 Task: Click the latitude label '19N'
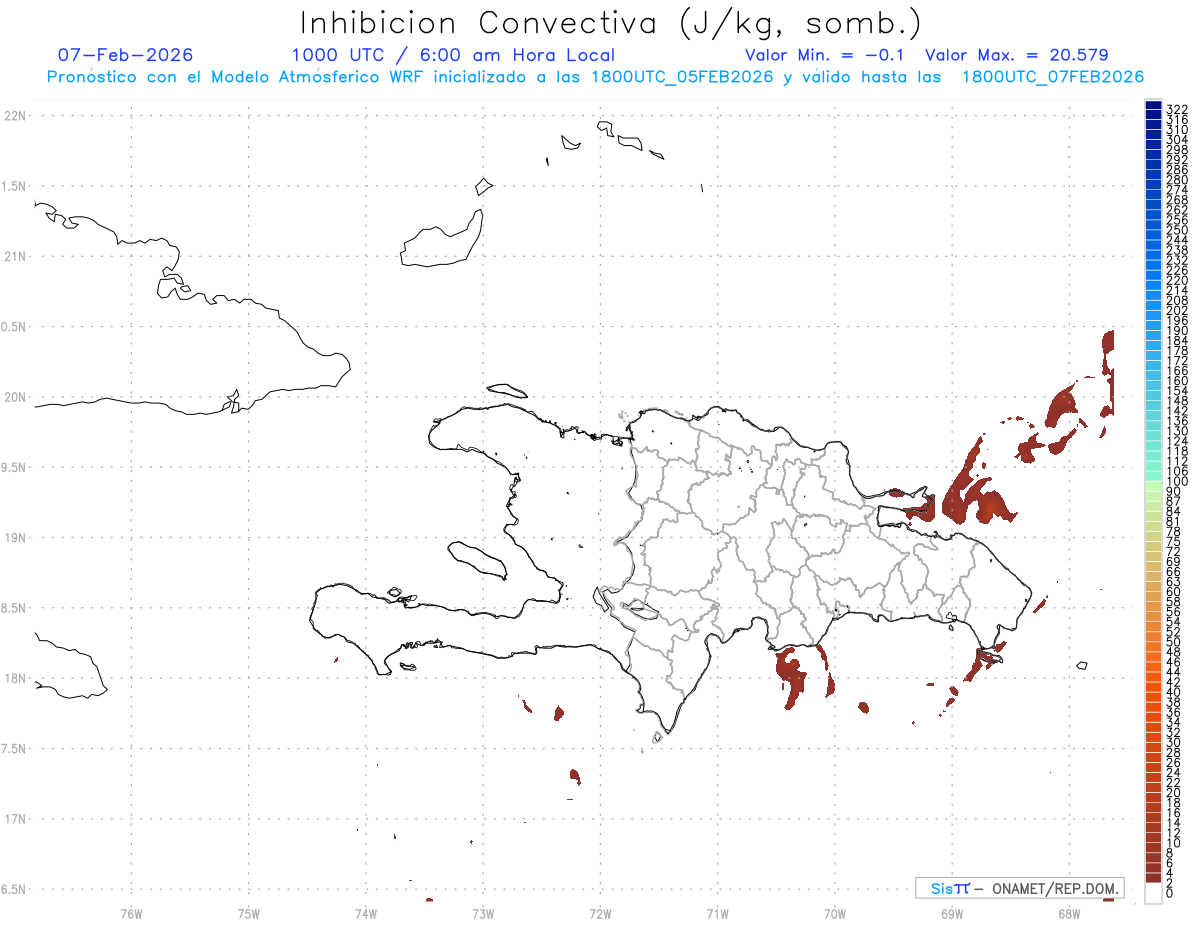(x=14, y=538)
